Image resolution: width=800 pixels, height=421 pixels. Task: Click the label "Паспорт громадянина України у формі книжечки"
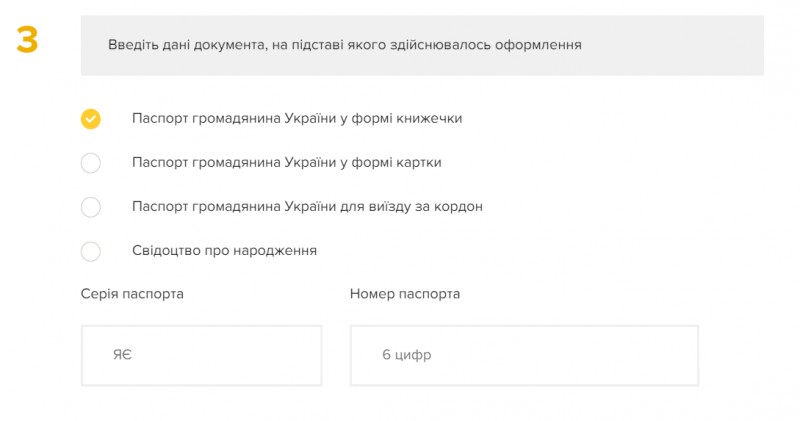click(x=296, y=118)
